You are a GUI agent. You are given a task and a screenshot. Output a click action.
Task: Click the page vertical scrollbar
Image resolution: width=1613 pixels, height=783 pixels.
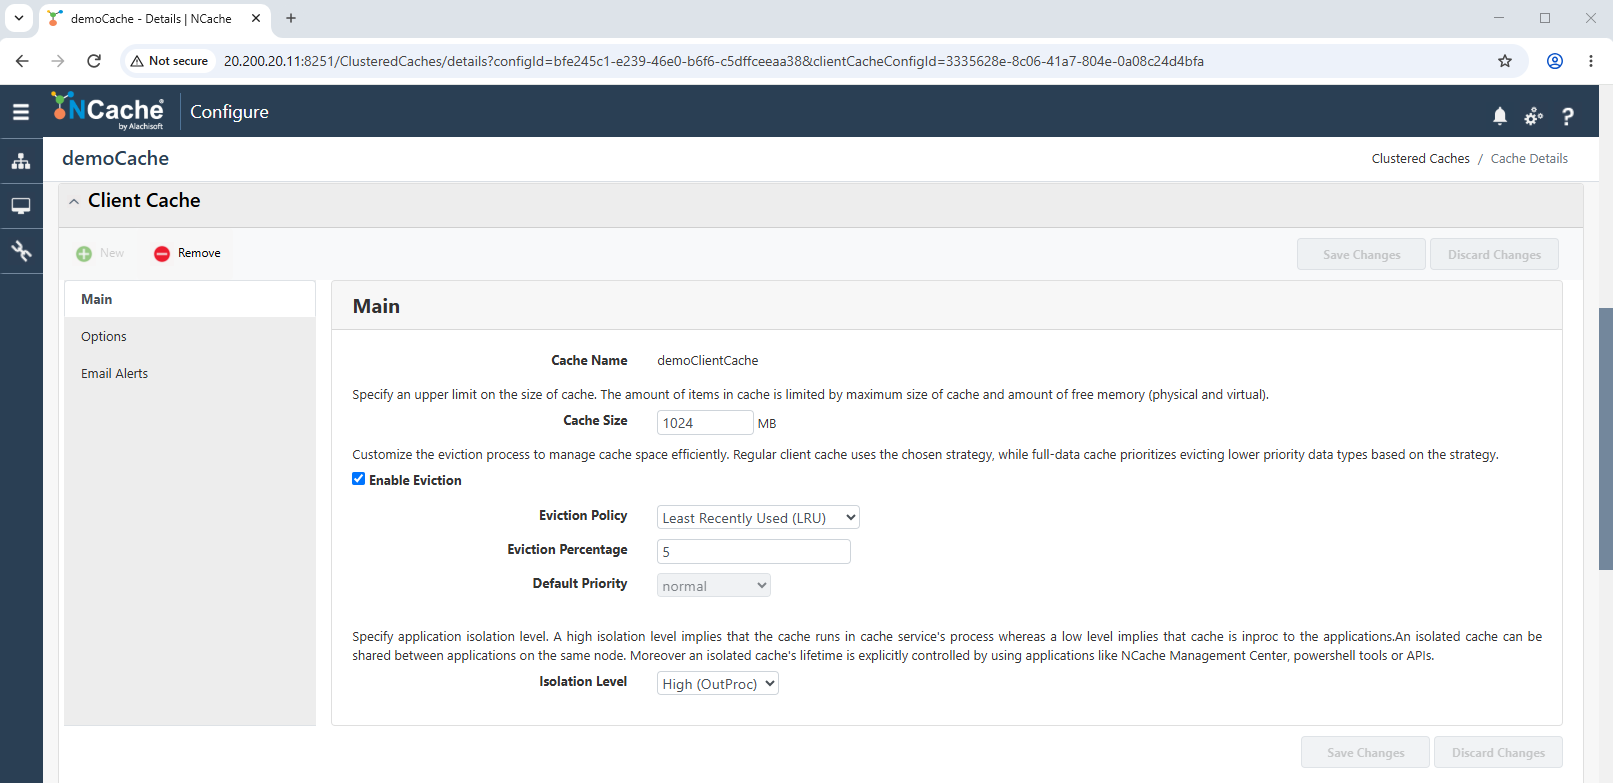click(x=1606, y=438)
